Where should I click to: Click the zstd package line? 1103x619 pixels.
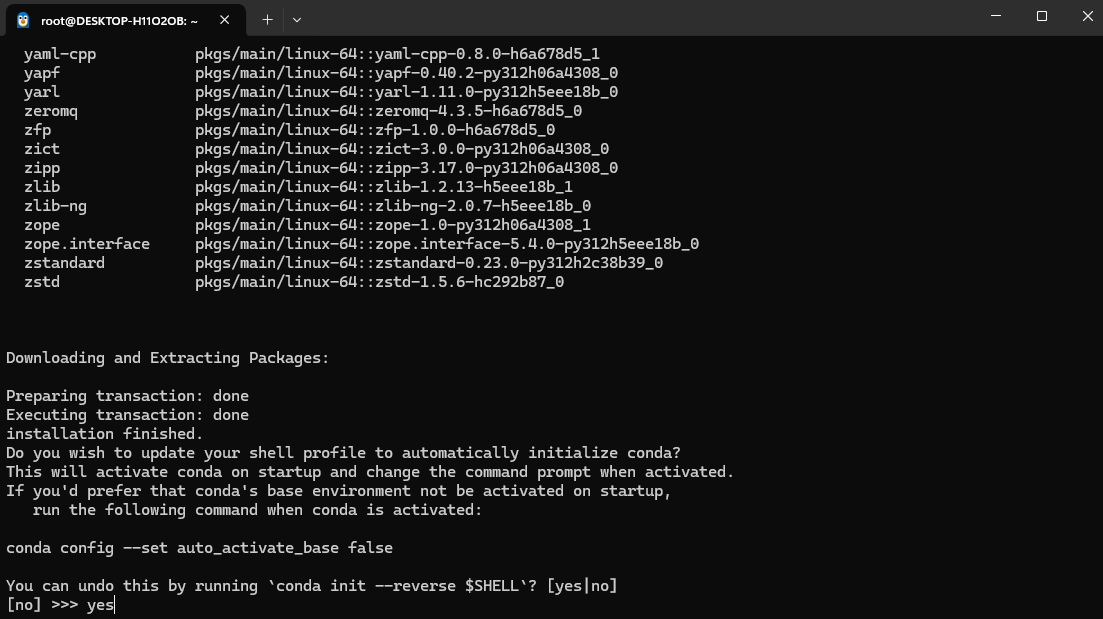point(294,282)
